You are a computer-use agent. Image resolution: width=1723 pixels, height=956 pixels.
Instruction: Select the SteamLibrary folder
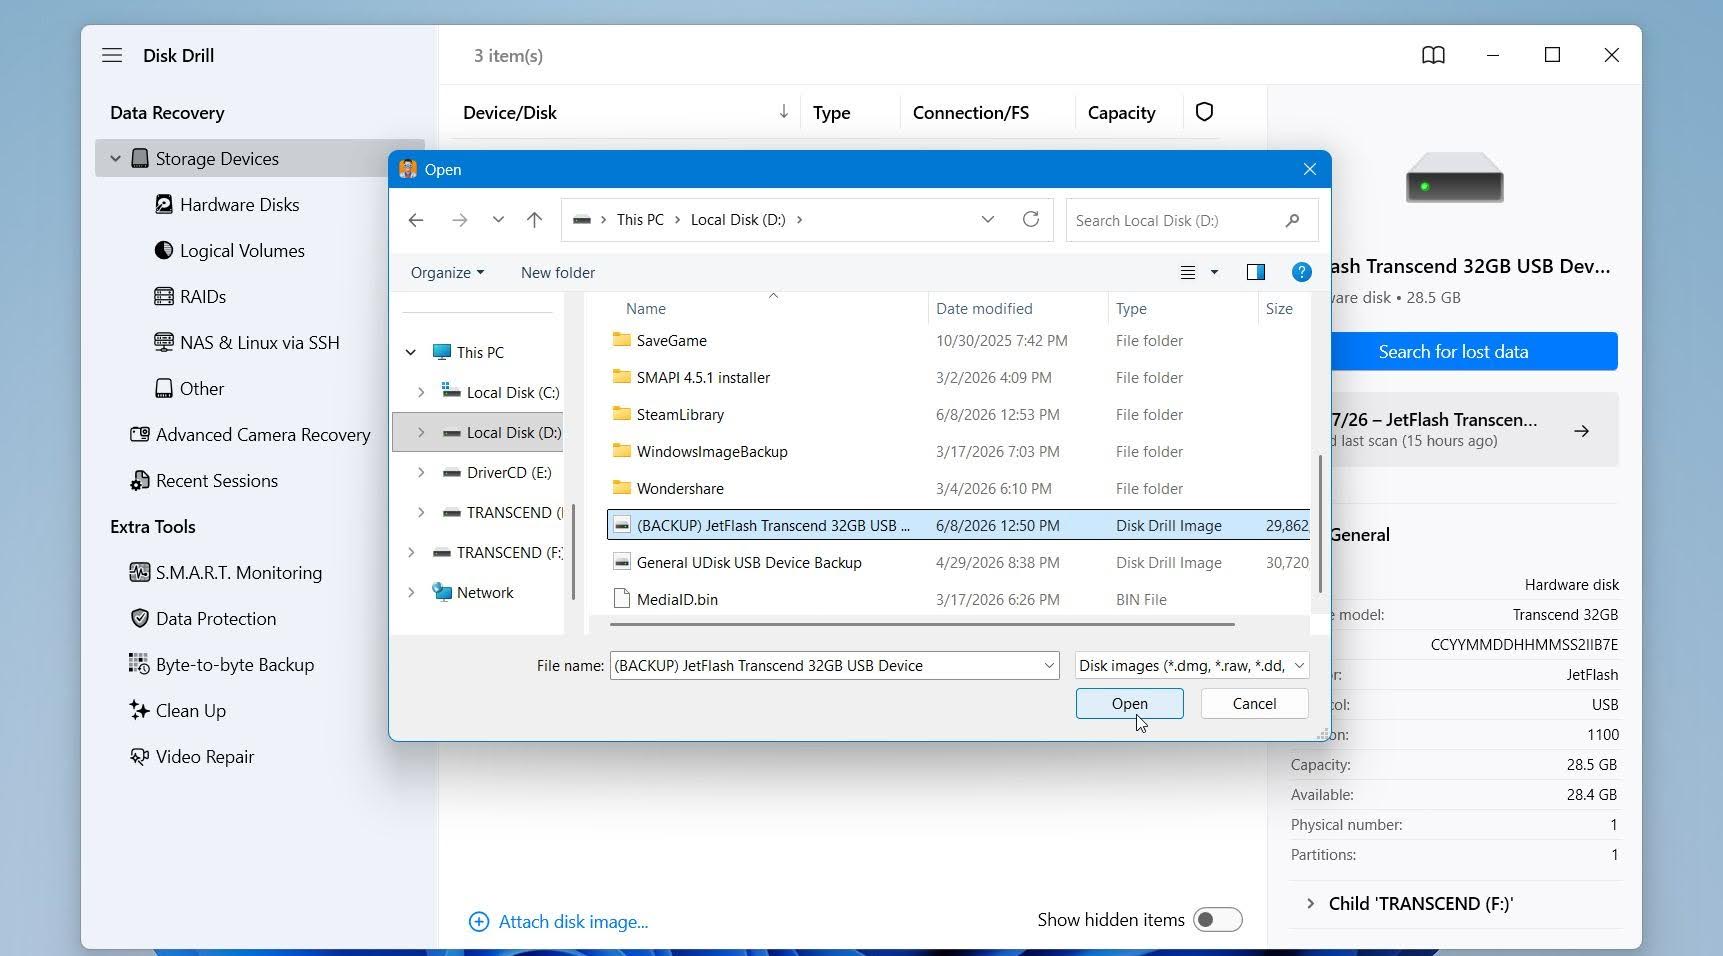pos(958,414)
